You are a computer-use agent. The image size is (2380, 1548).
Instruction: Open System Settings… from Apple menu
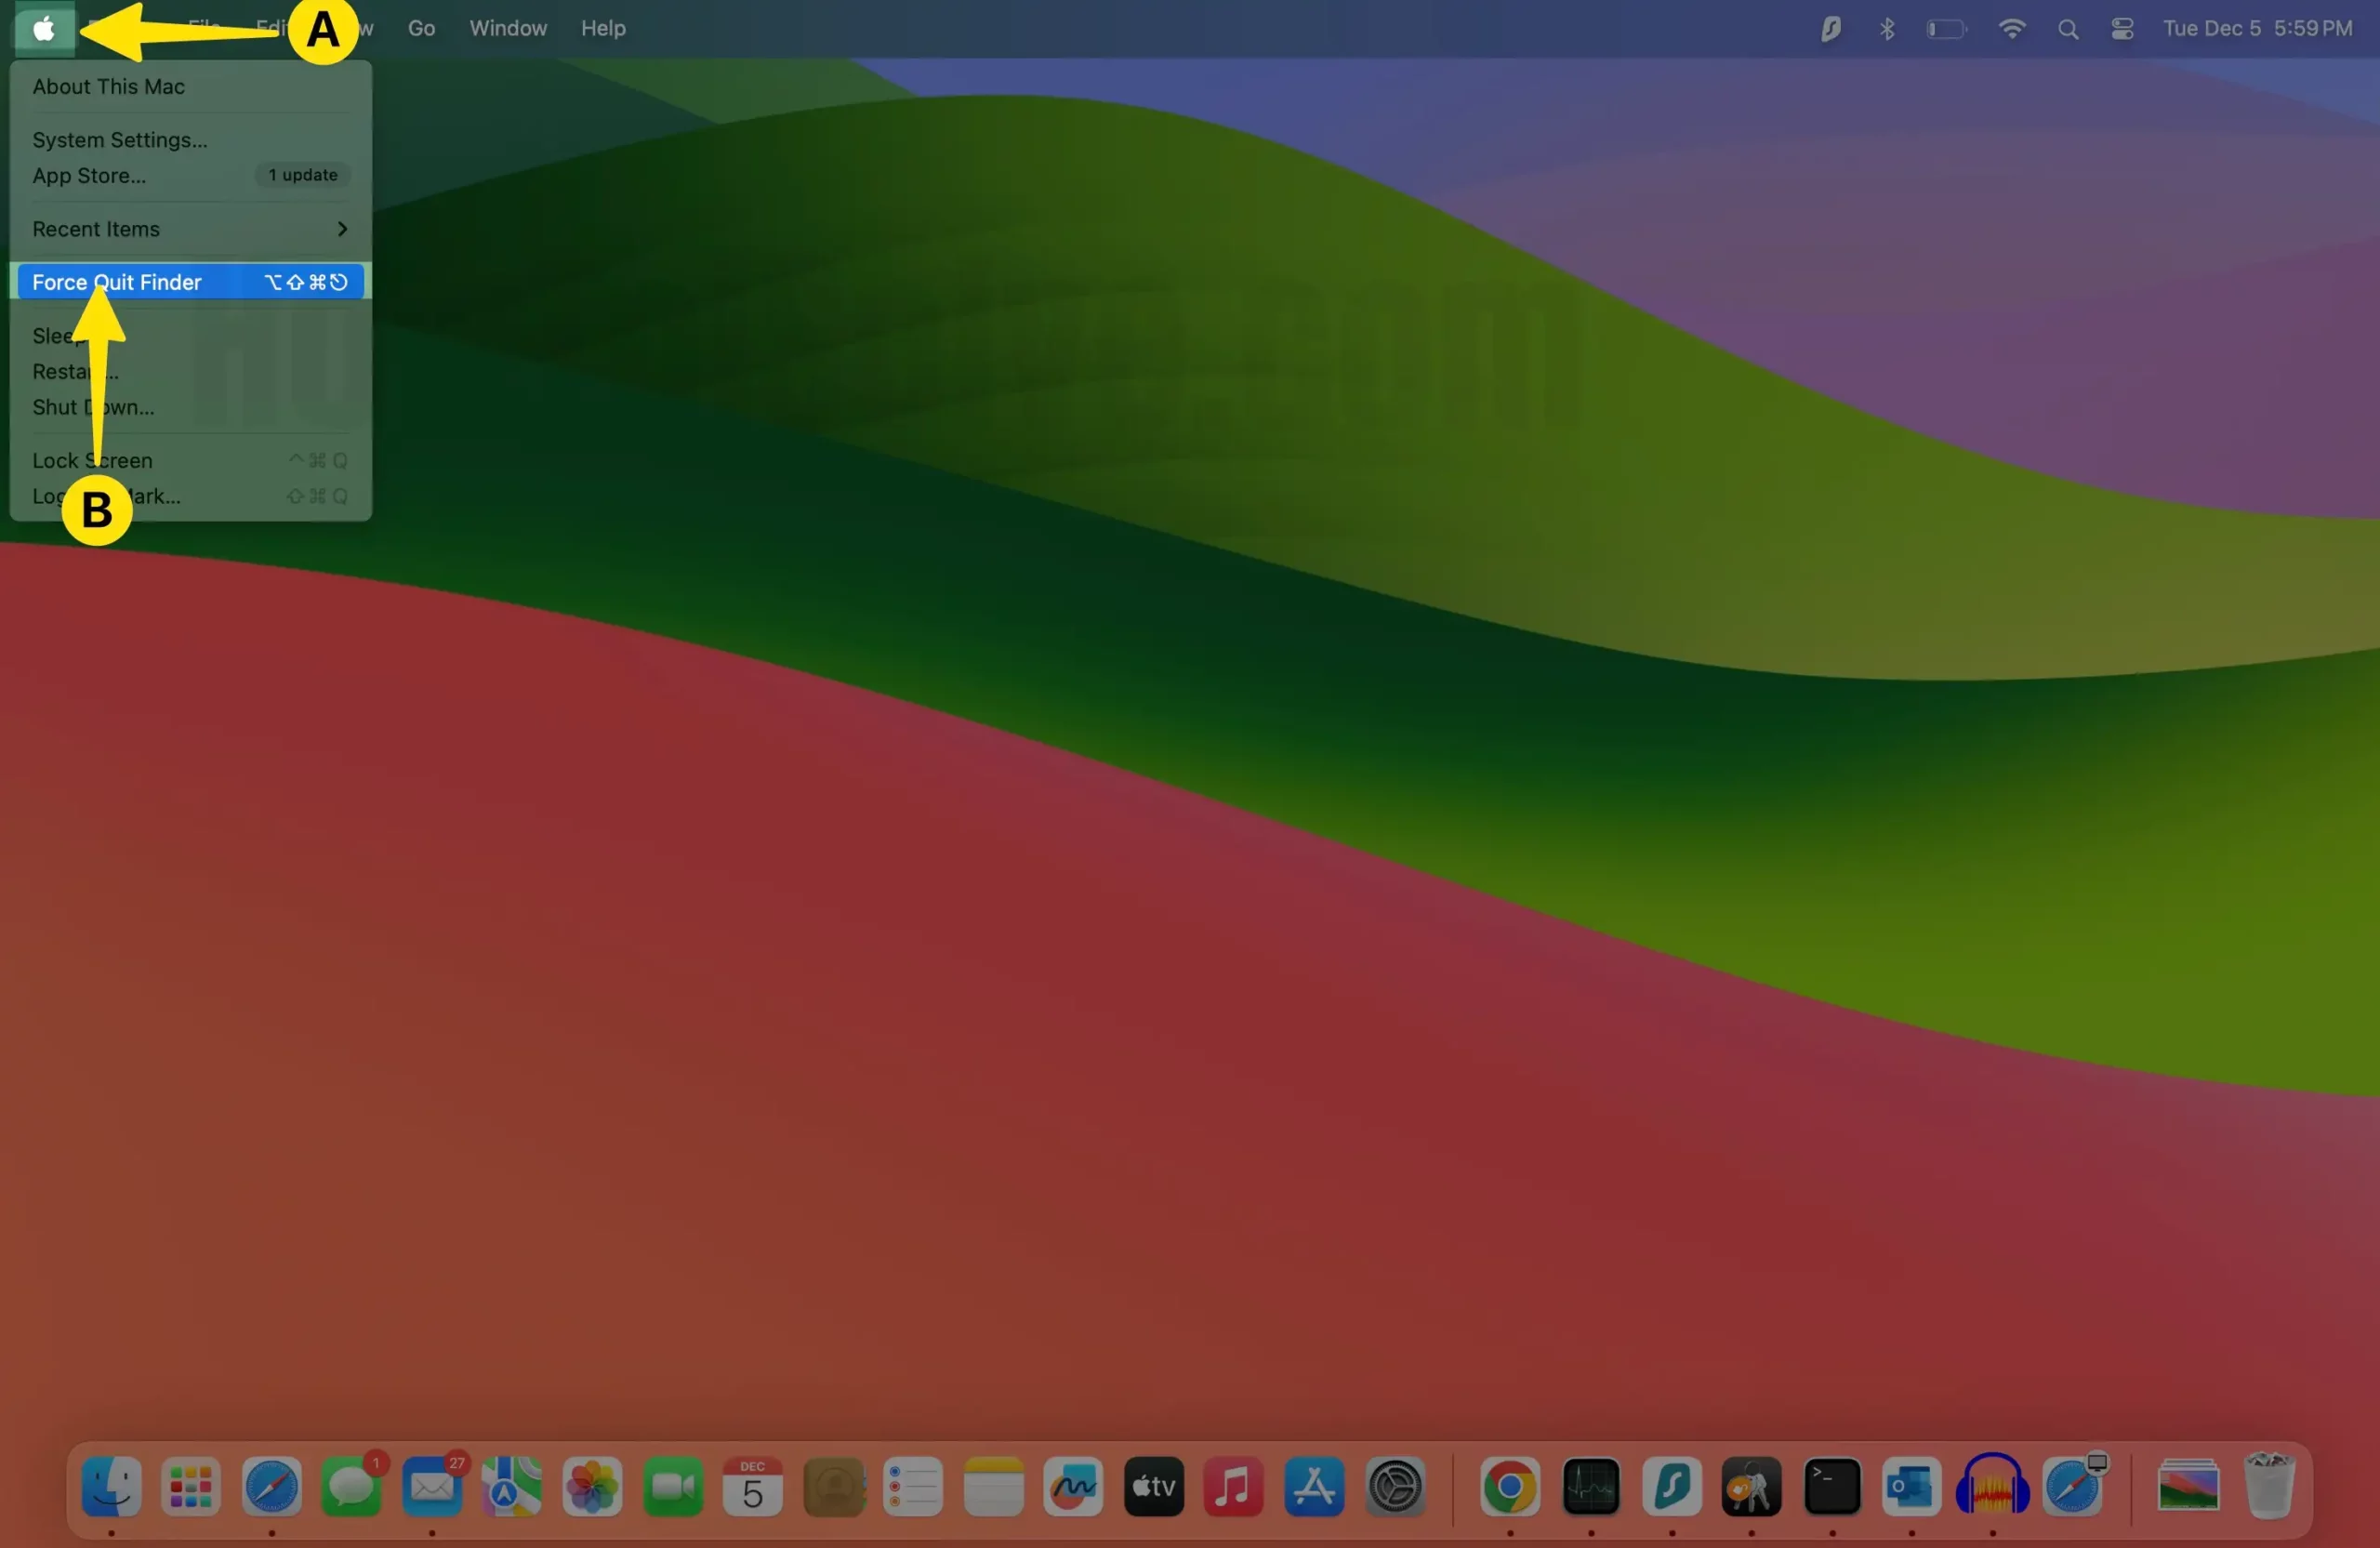coord(120,140)
